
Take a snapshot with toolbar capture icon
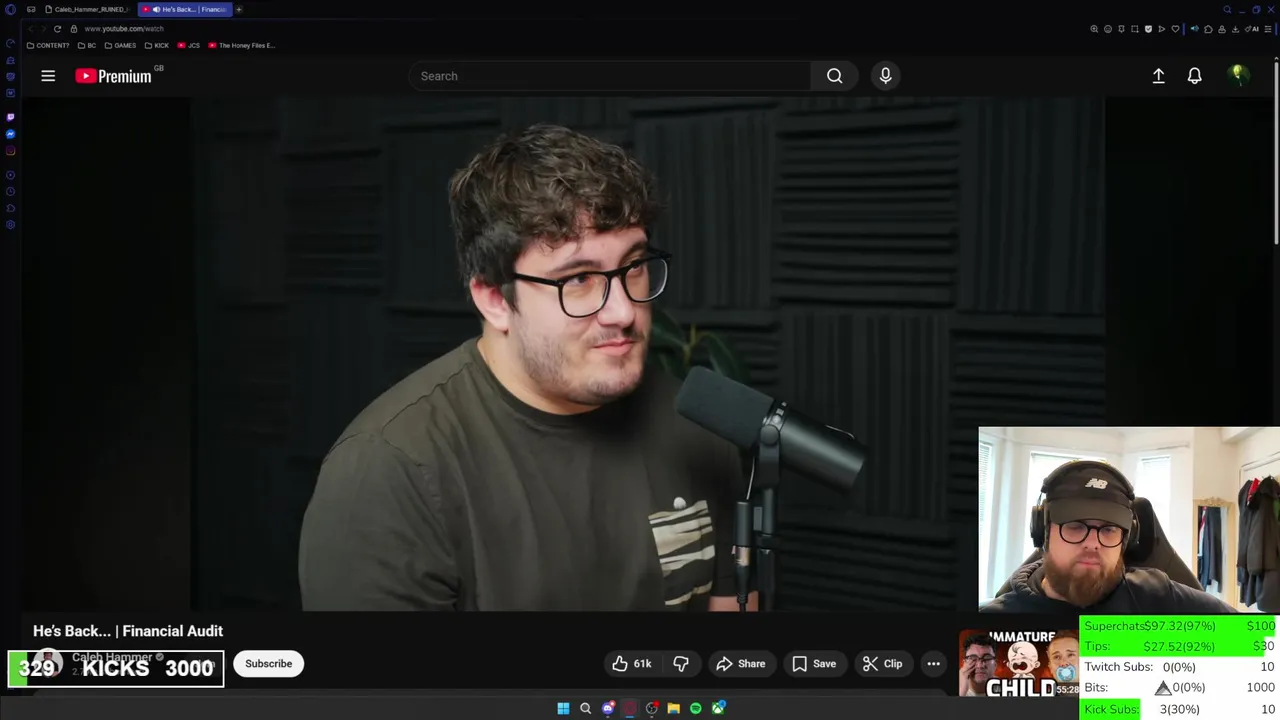point(1135,29)
